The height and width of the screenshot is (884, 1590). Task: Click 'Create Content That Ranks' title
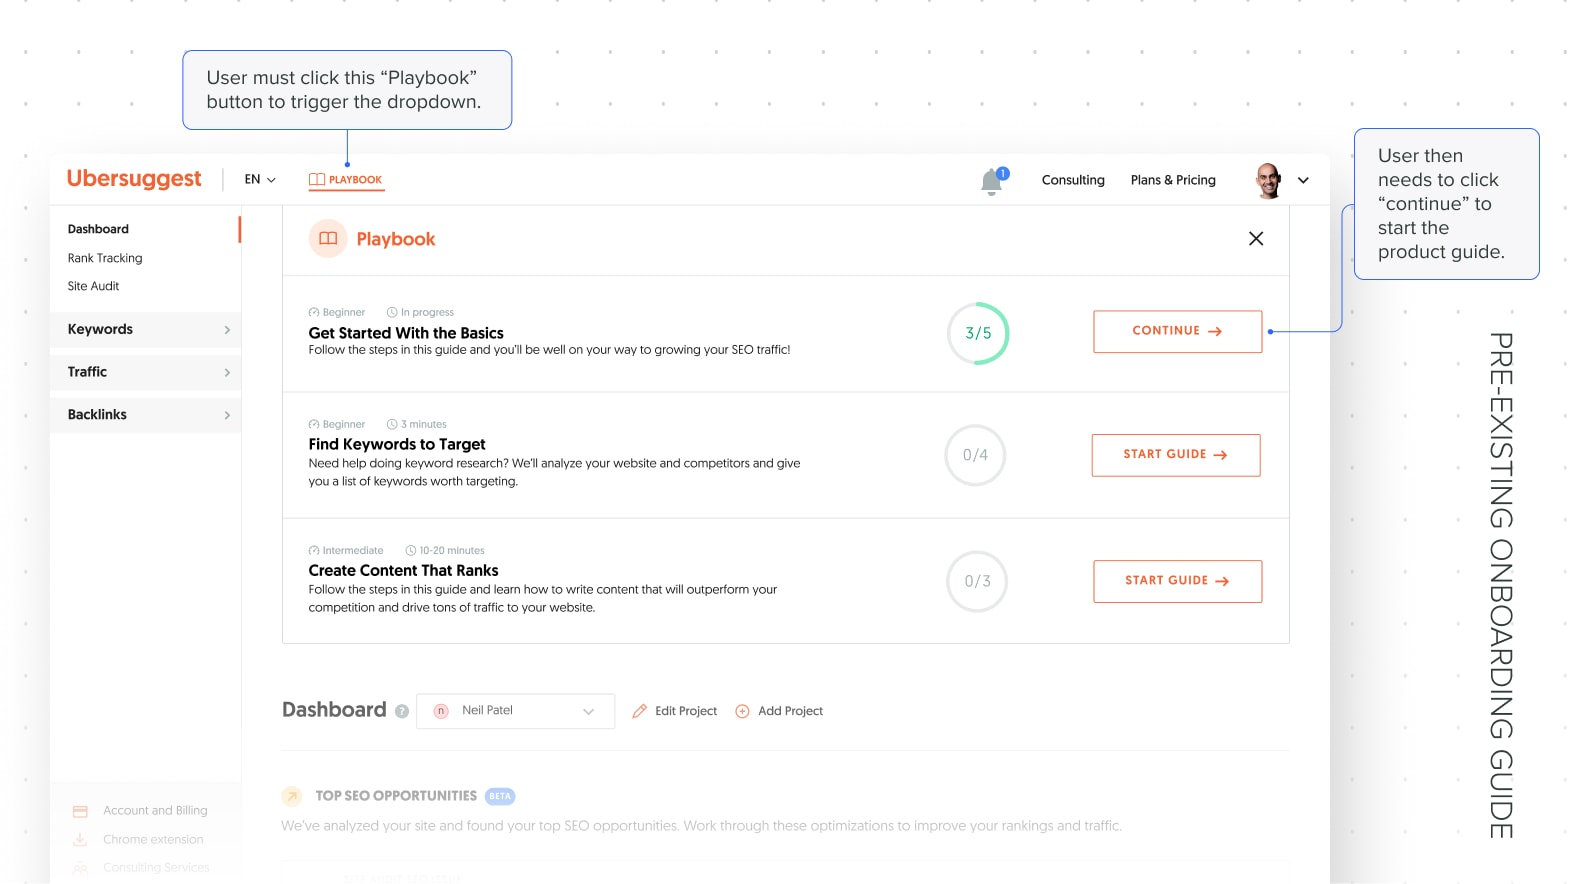click(x=403, y=570)
